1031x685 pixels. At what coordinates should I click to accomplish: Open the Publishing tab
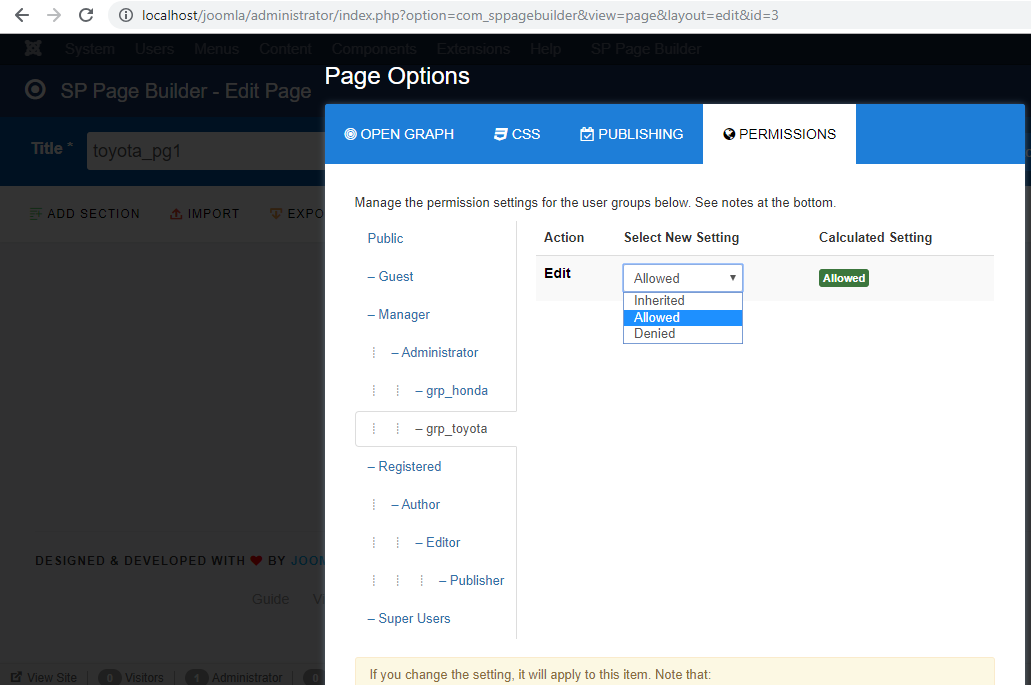[x=632, y=134]
